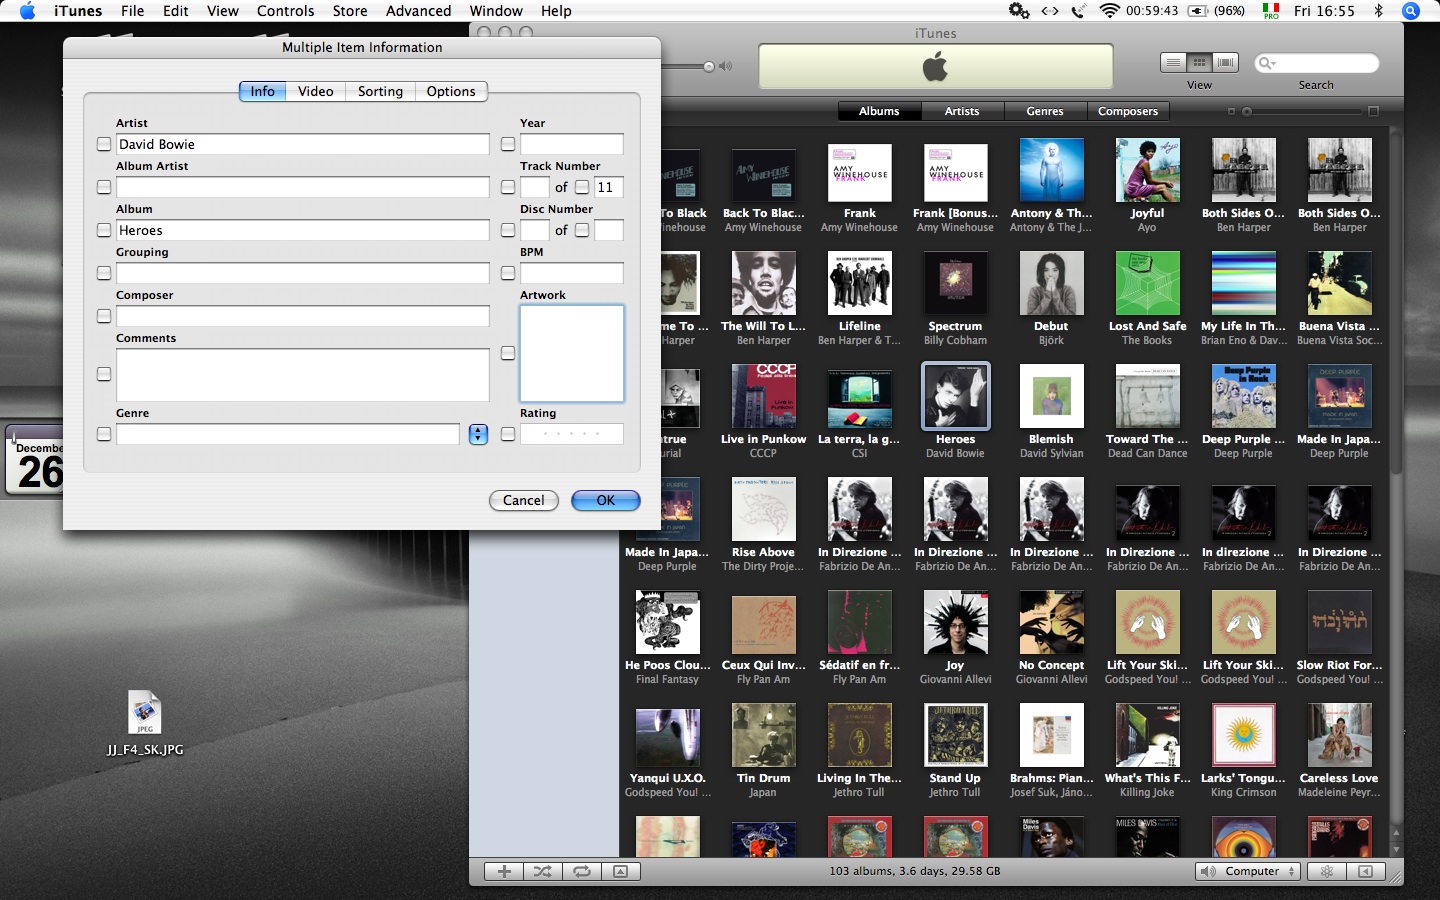This screenshot has height=900, width=1440.
Task: Open the Apple menu
Action: tap(27, 11)
